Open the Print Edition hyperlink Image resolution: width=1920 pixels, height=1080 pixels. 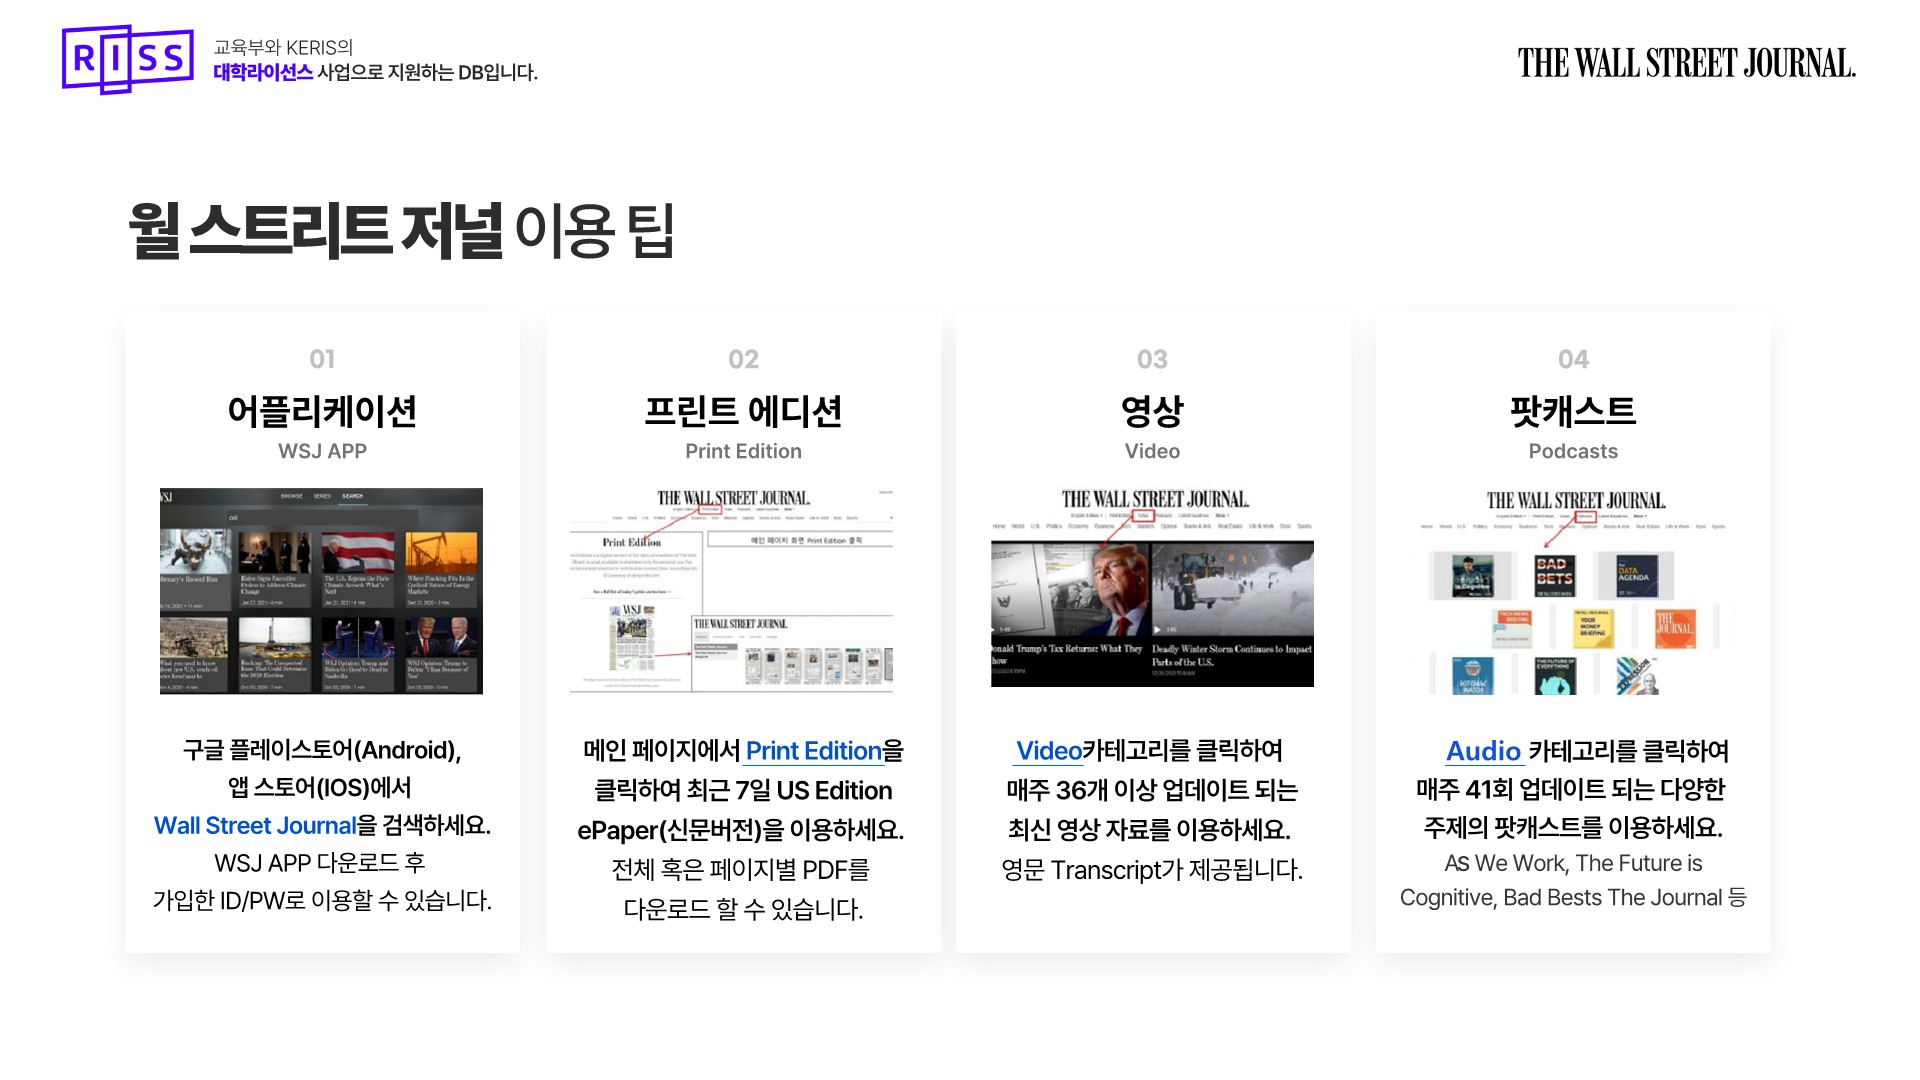point(813,751)
